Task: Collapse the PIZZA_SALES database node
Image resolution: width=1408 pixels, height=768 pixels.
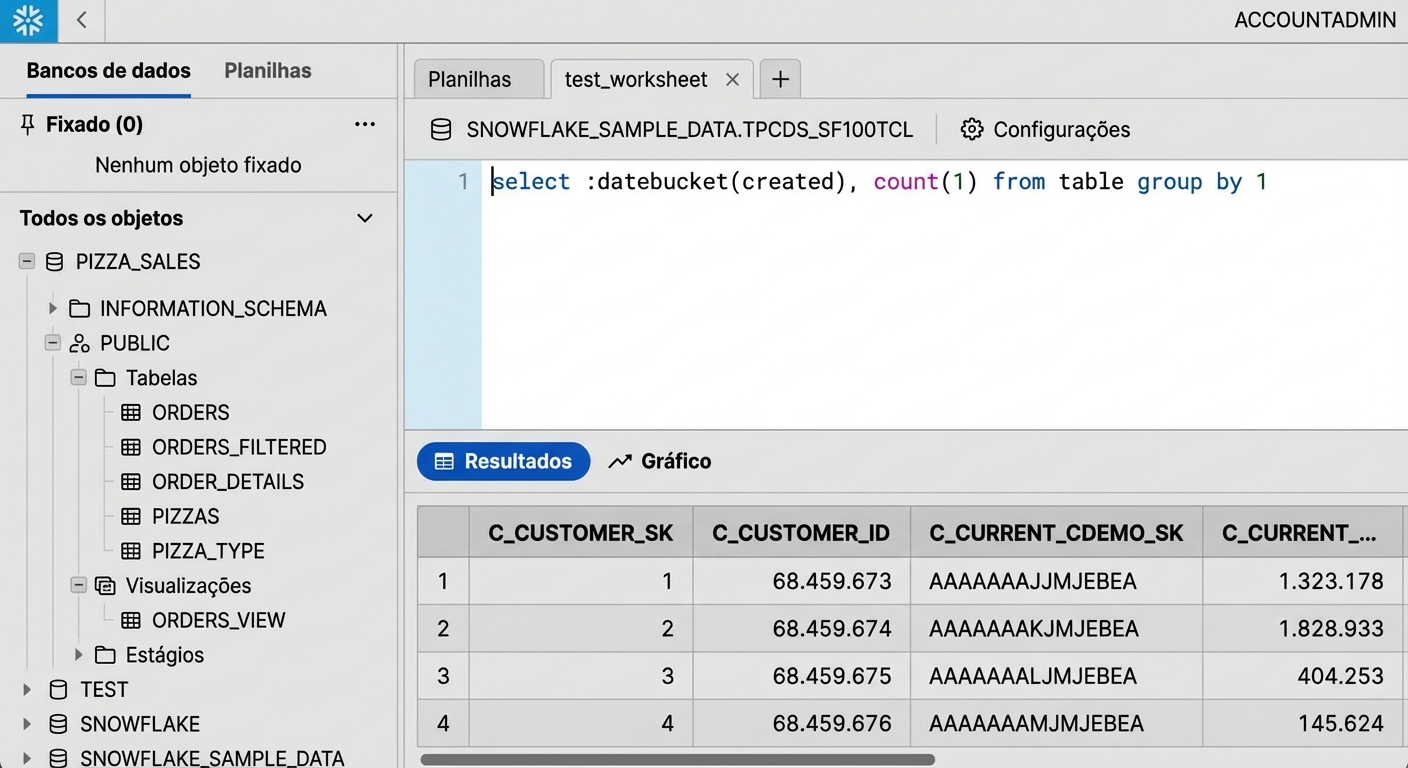Action: [x=27, y=261]
